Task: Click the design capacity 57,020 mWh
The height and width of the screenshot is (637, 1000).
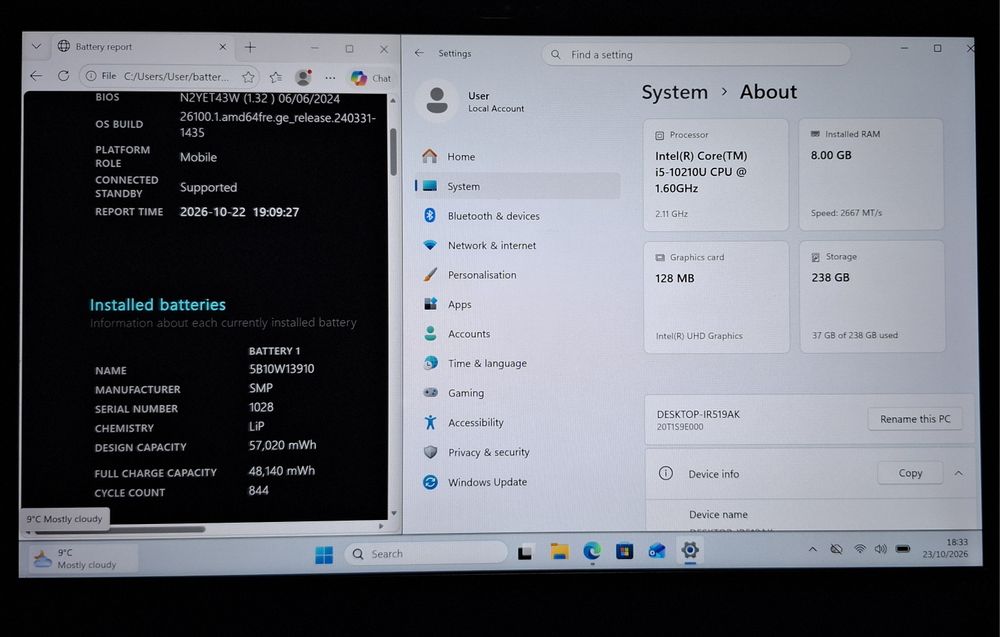Action: click(283, 445)
